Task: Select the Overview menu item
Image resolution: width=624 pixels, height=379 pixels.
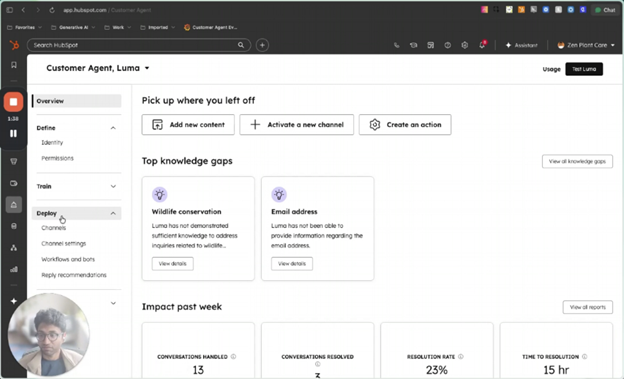Action: (x=77, y=101)
